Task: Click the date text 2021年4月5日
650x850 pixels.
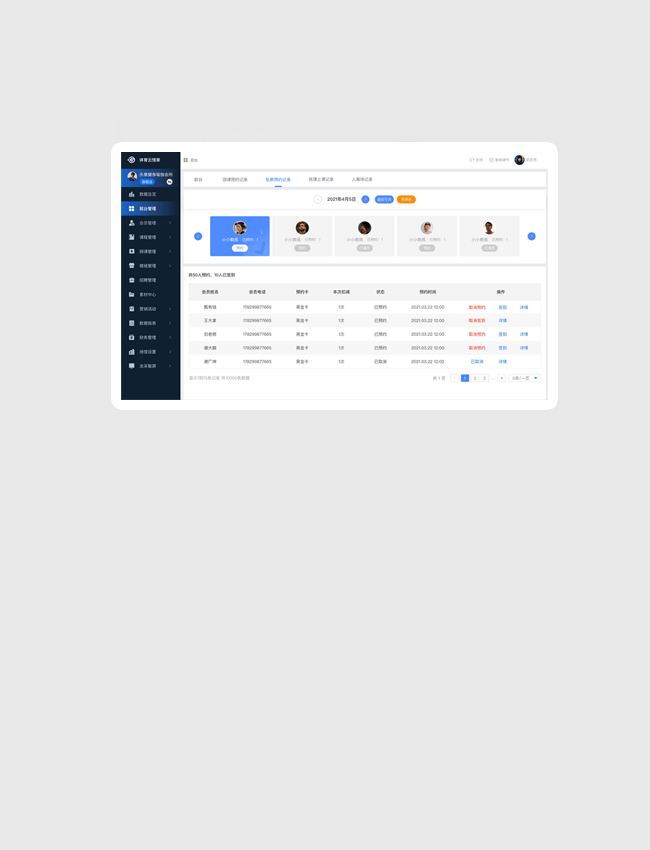Action: tap(342, 199)
